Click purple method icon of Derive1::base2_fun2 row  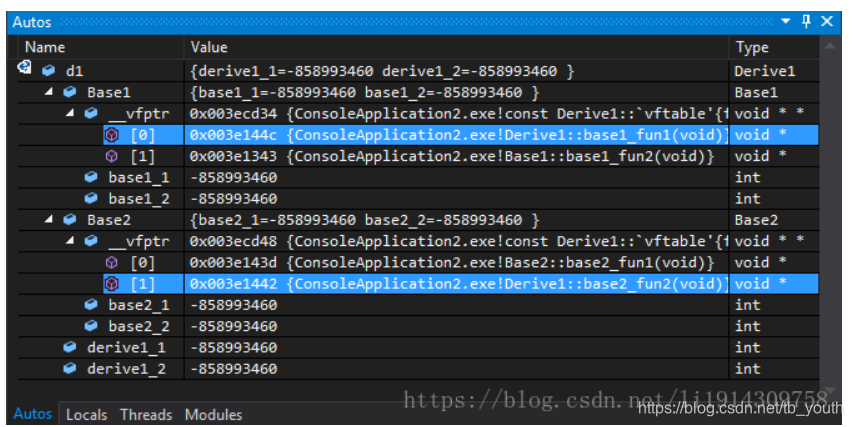(112, 284)
